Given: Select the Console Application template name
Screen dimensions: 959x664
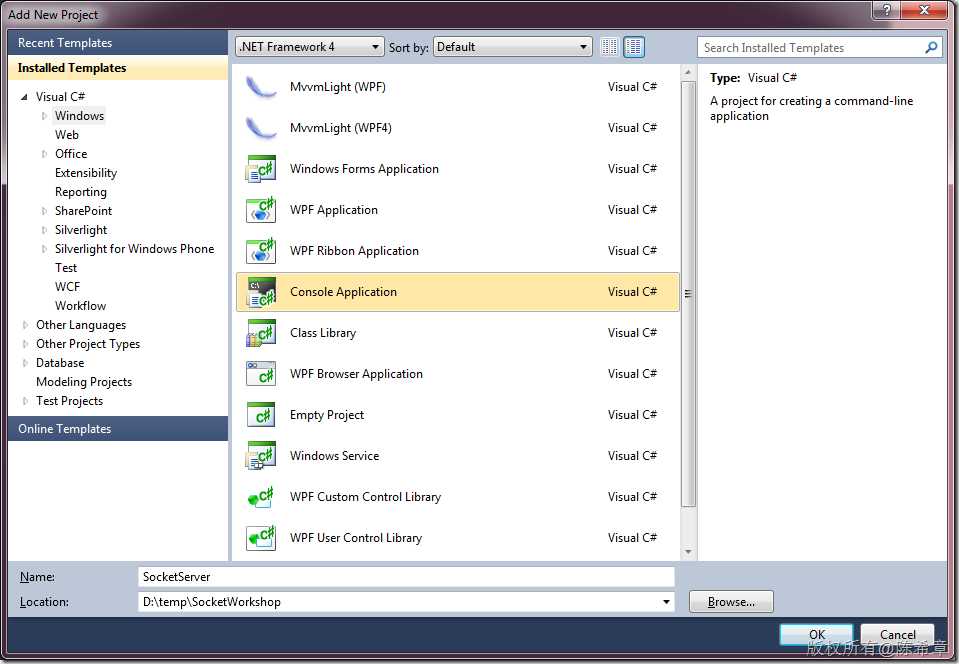Looking at the screenshot, I should (x=343, y=292).
